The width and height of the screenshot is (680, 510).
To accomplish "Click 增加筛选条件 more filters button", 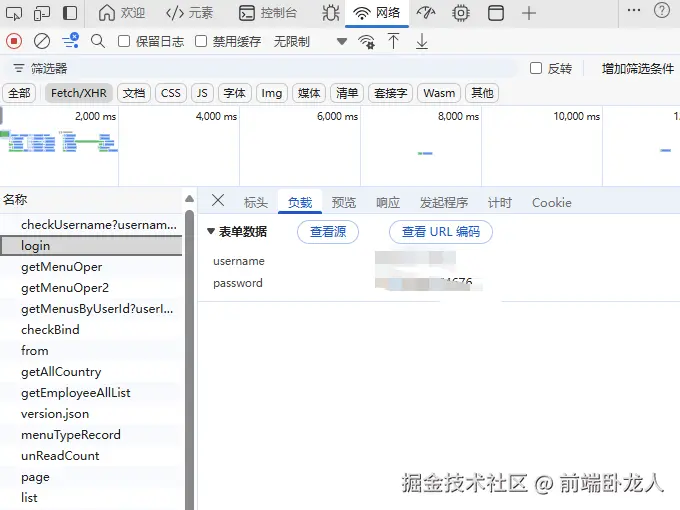I will 638,69.
